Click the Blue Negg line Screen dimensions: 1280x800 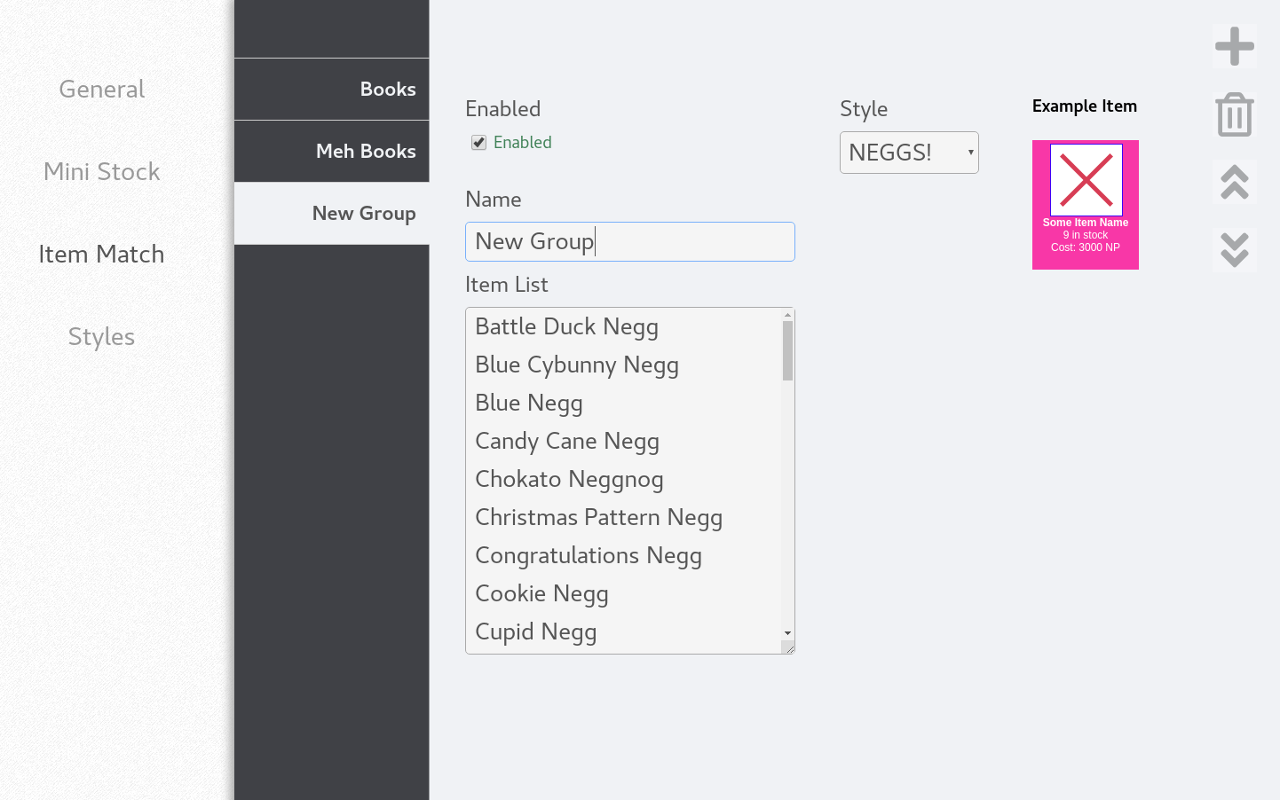coord(529,403)
